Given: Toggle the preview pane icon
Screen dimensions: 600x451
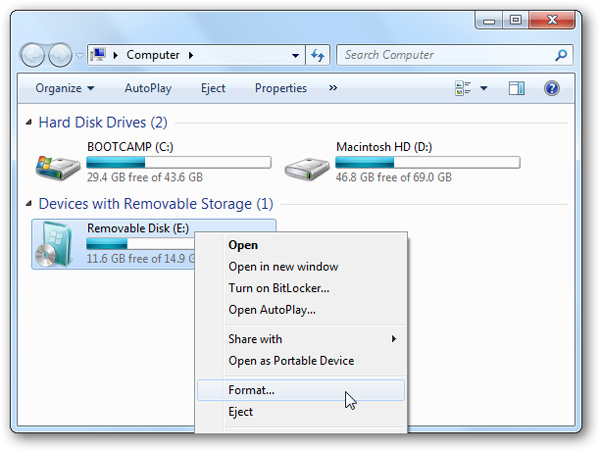Looking at the screenshot, I should [517, 88].
